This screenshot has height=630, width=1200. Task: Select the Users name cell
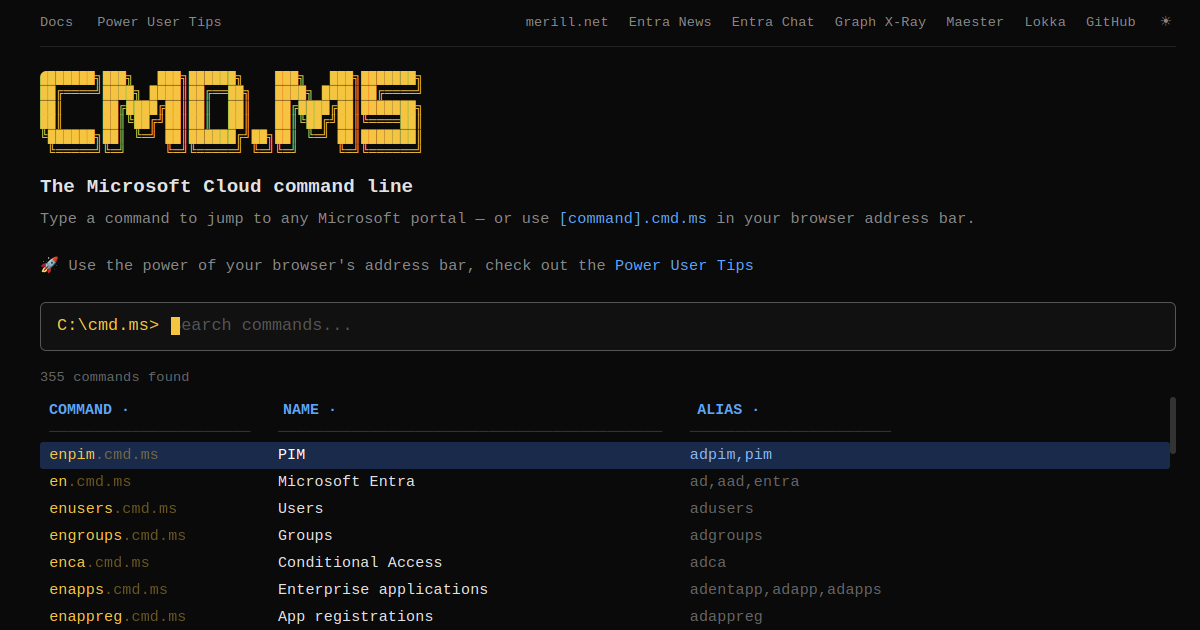click(301, 509)
